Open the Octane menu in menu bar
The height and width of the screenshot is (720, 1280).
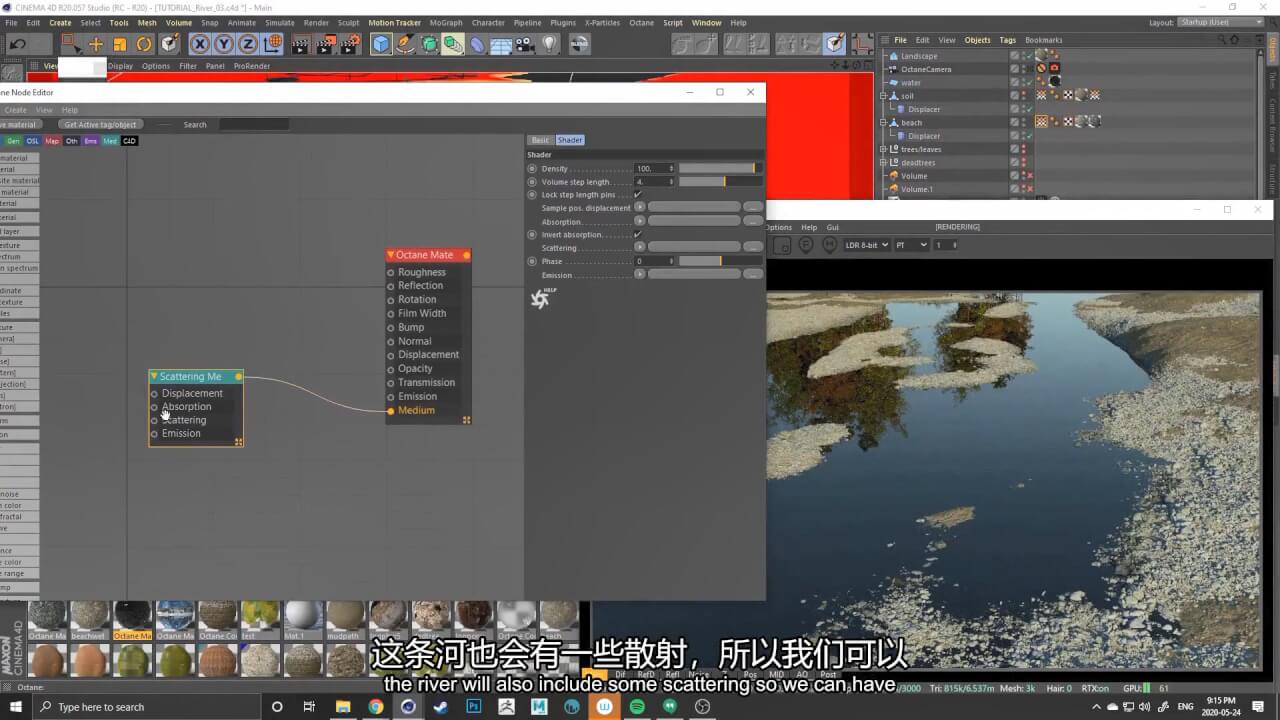[641, 22]
